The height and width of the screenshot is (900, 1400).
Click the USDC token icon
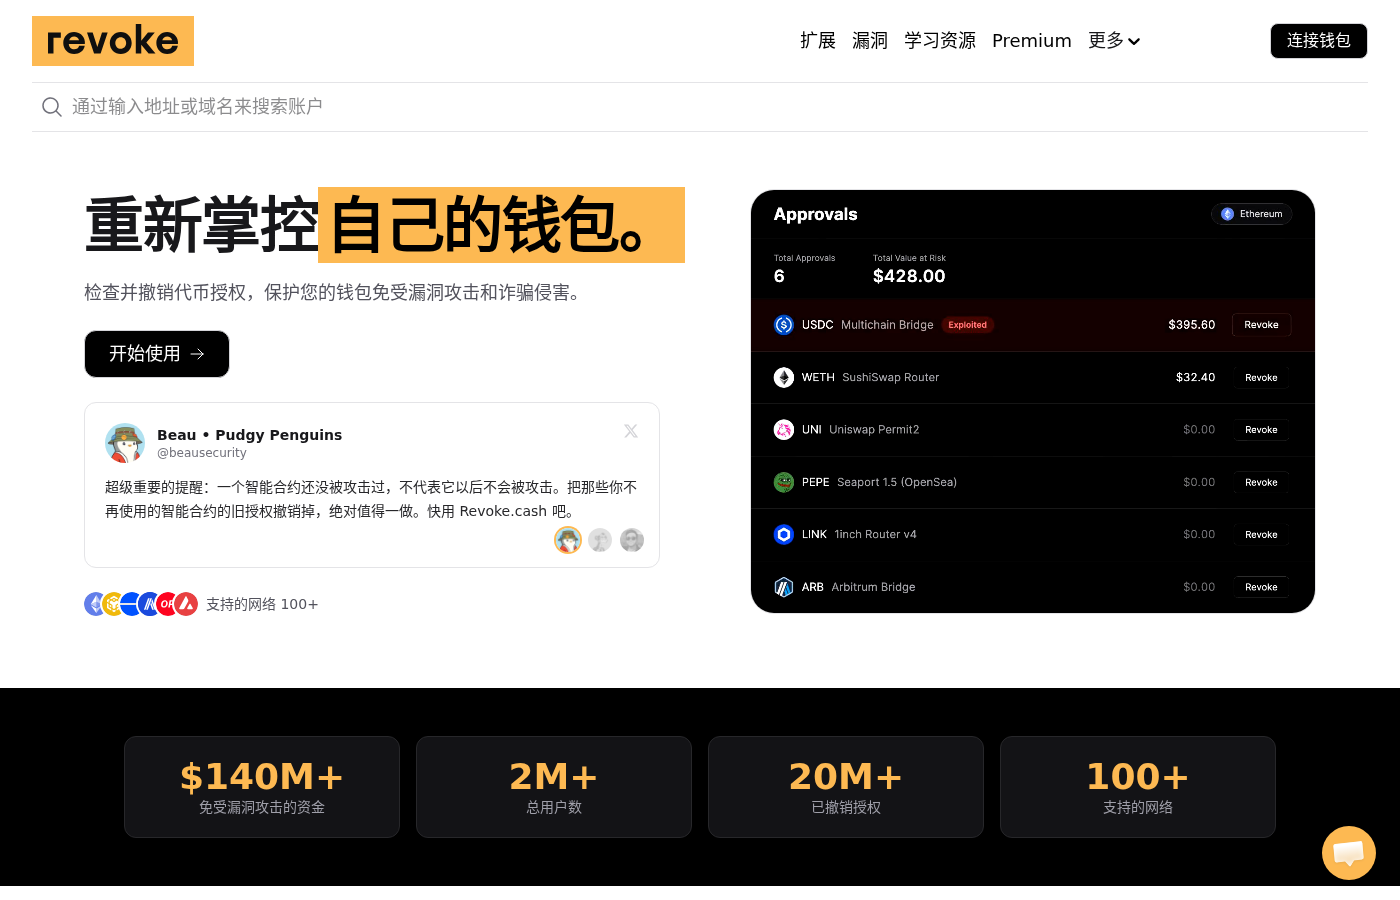coord(784,325)
